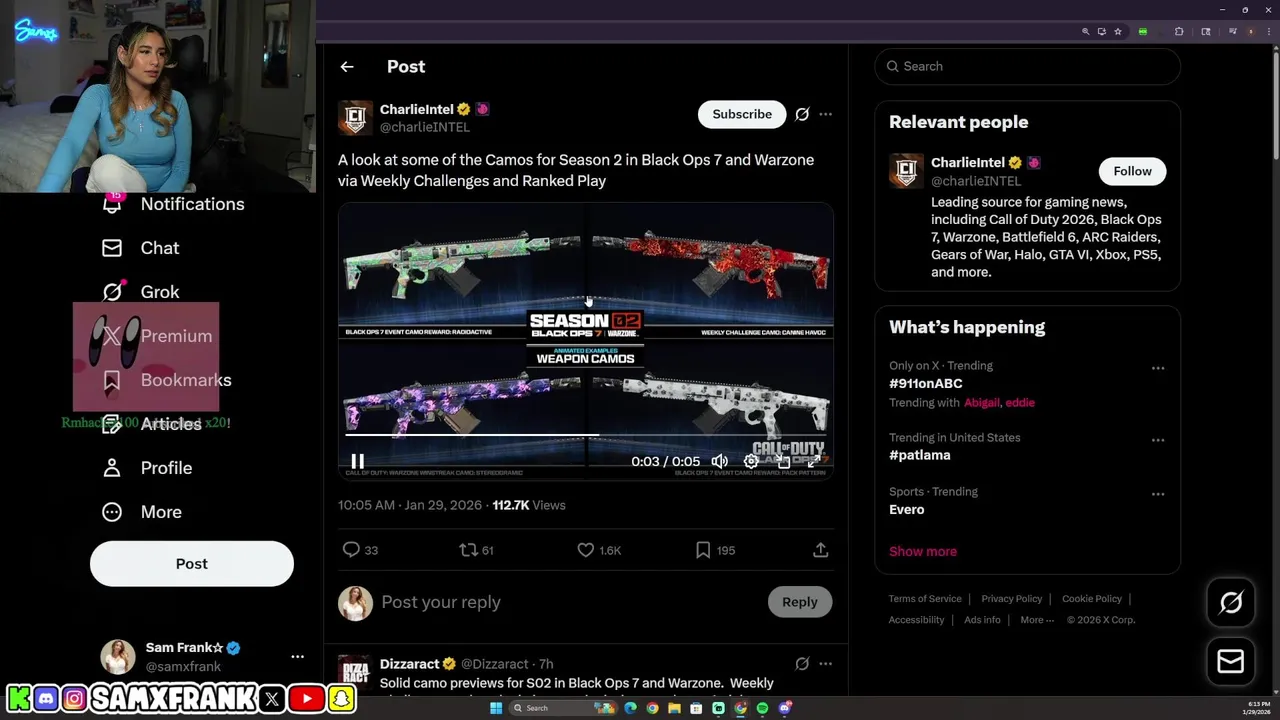Screen dimensions: 1280x720
Task: Open Windows Start menu
Action: point(495,708)
